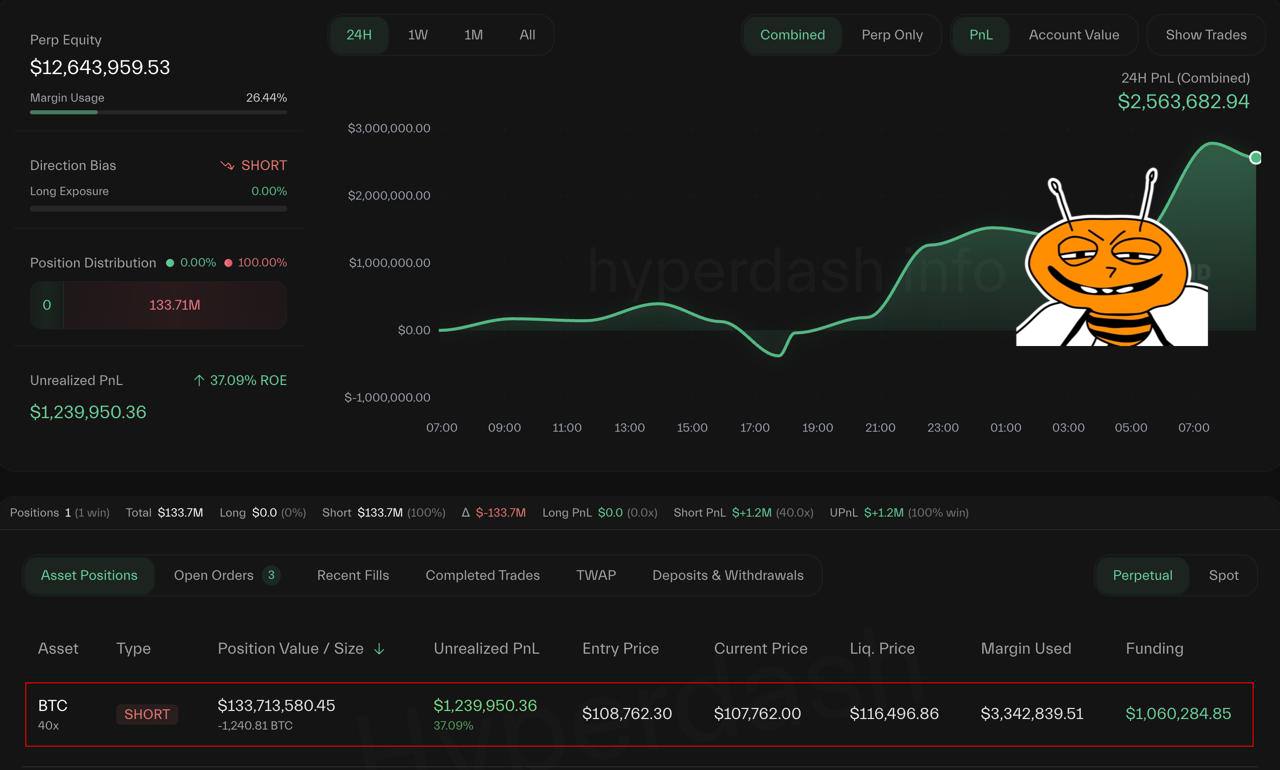Image resolution: width=1280 pixels, height=770 pixels.
Task: Click the SHORT trend-down arrow icon
Action: (x=227, y=166)
